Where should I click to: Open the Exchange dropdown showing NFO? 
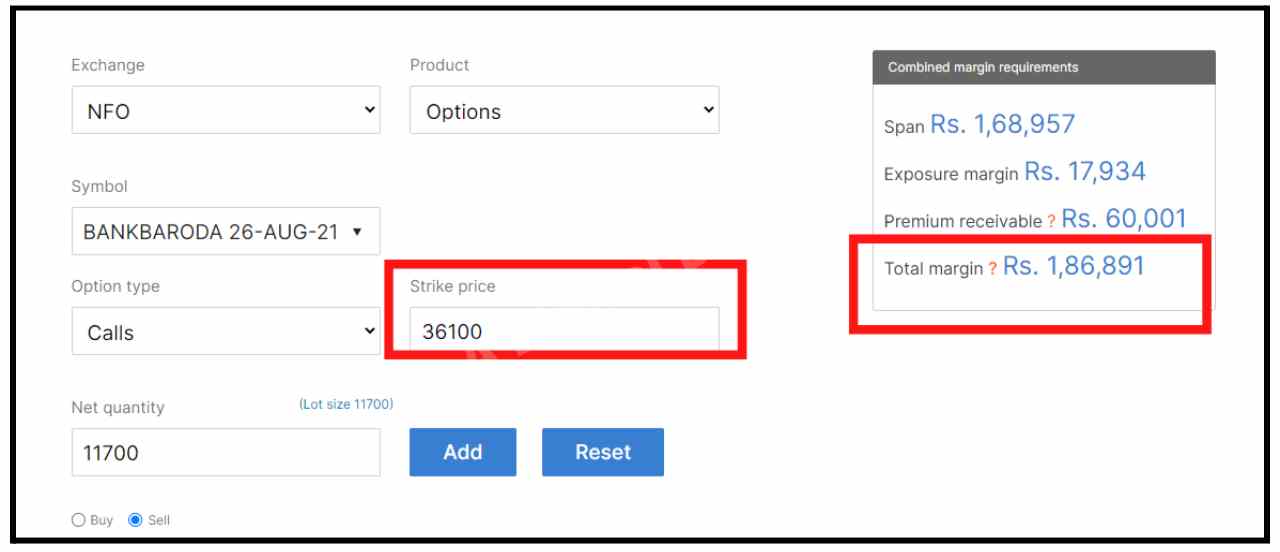click(226, 111)
